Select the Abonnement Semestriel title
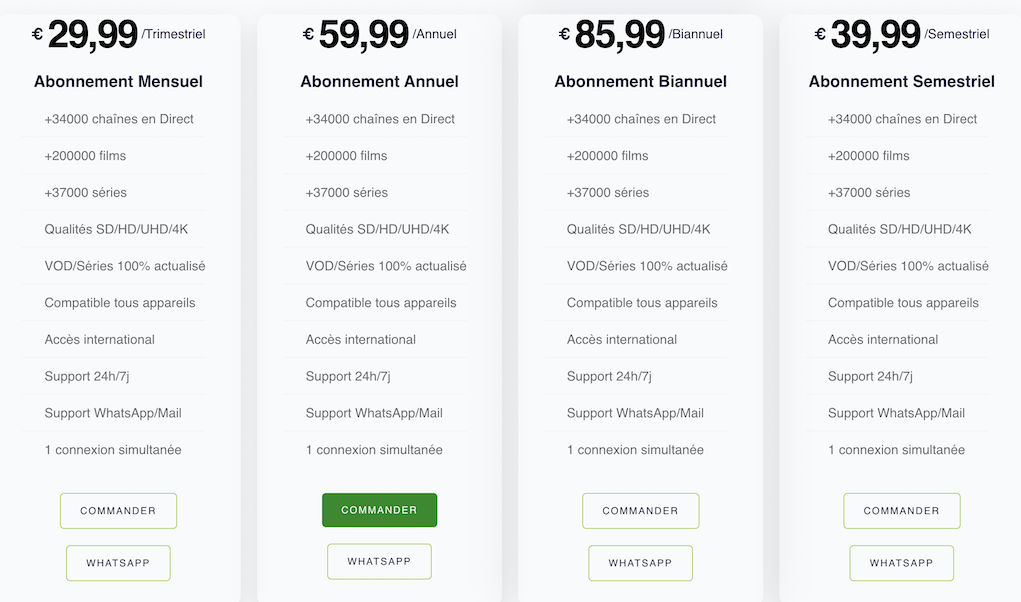 (901, 82)
